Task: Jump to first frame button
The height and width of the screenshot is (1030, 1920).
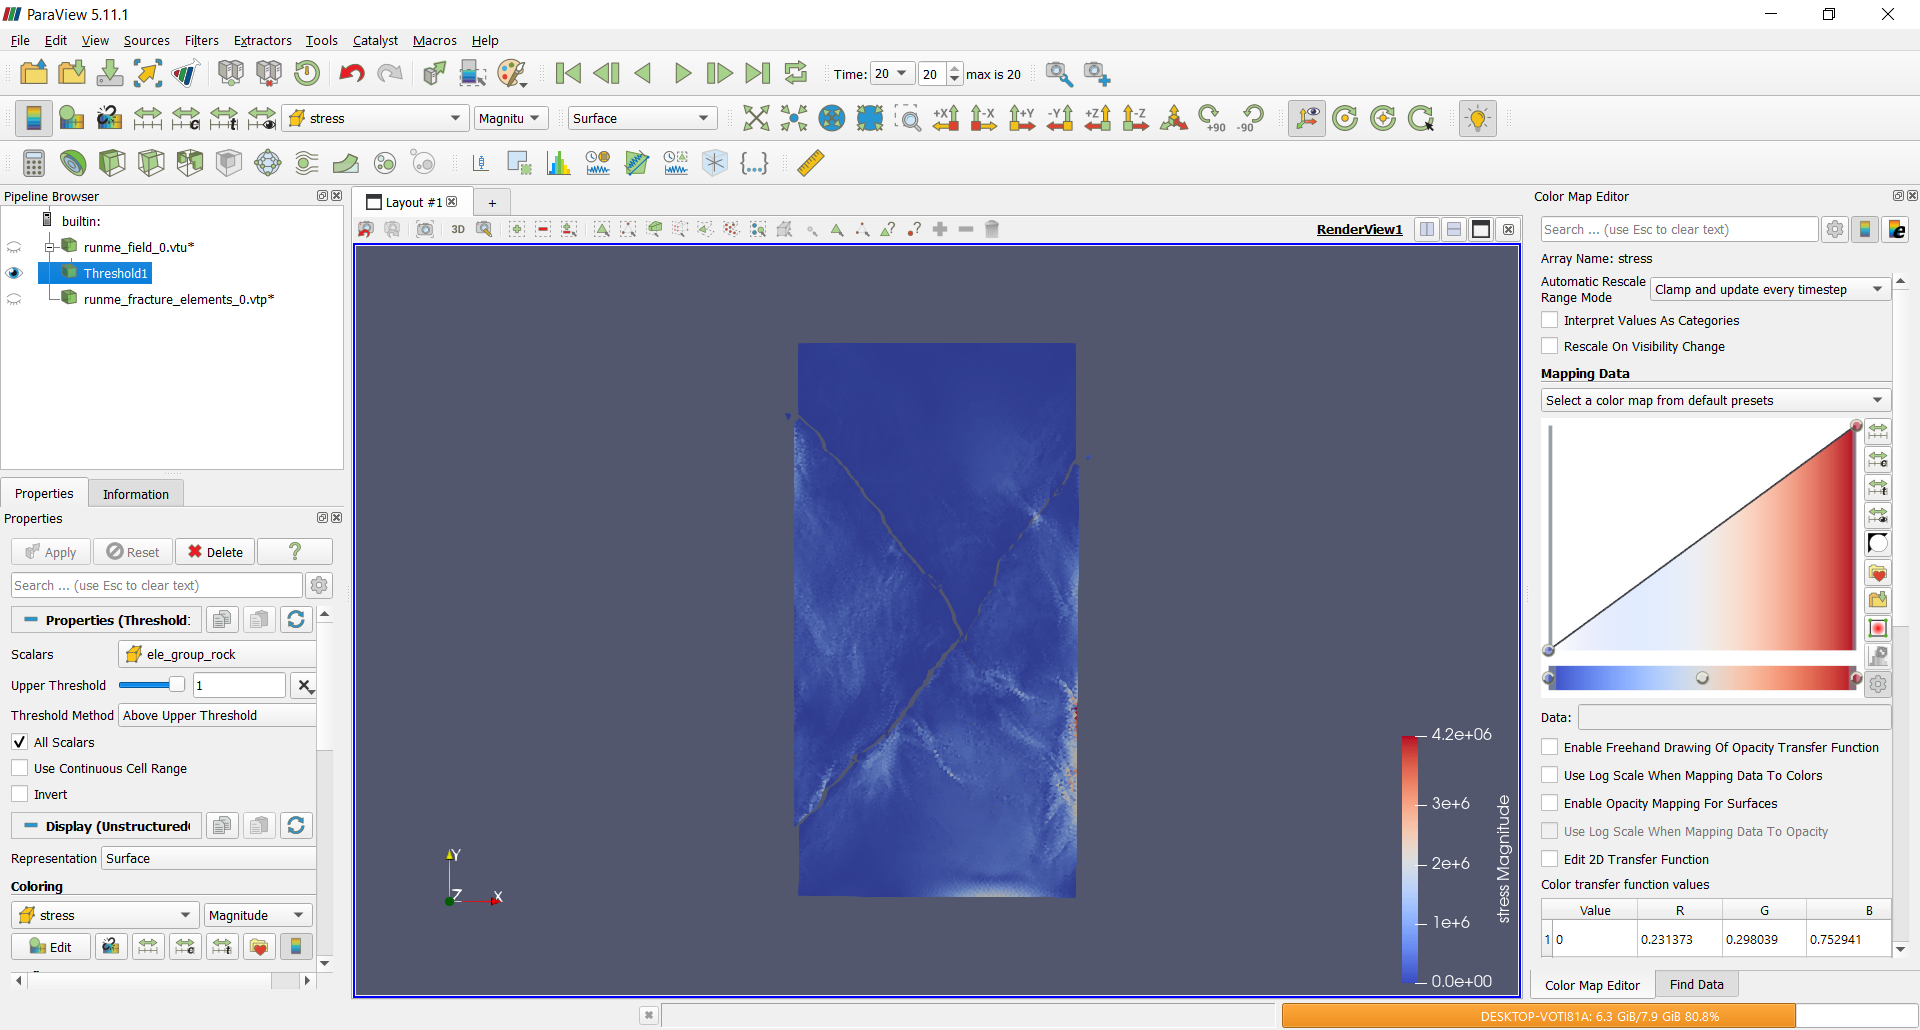Action: (x=568, y=73)
